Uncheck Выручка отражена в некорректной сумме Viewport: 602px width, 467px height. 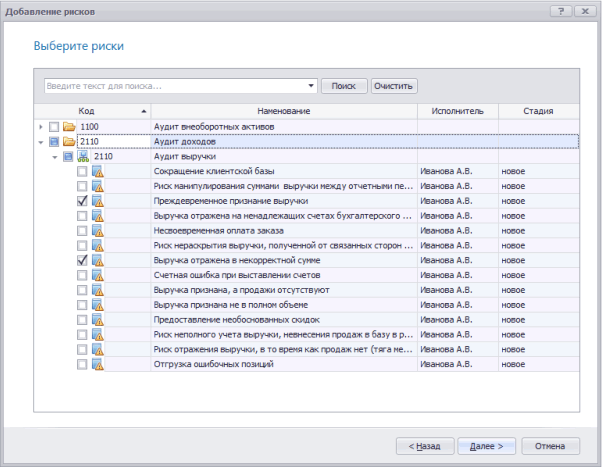click(82, 260)
